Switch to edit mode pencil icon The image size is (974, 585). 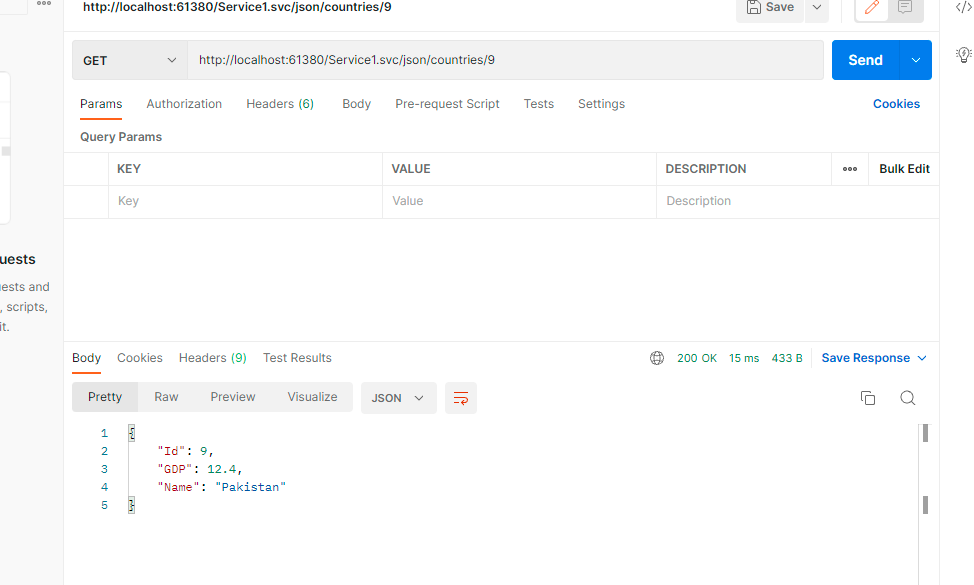pos(872,8)
